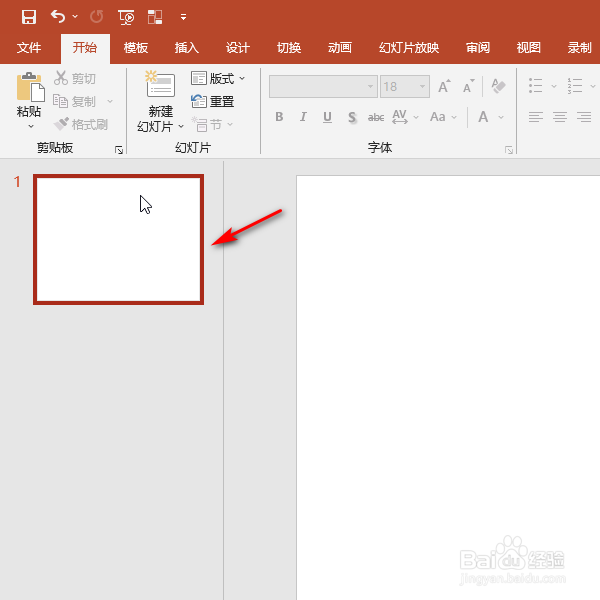600x600 pixels.
Task: Click the Undo arrow icon
Action: click(58, 16)
